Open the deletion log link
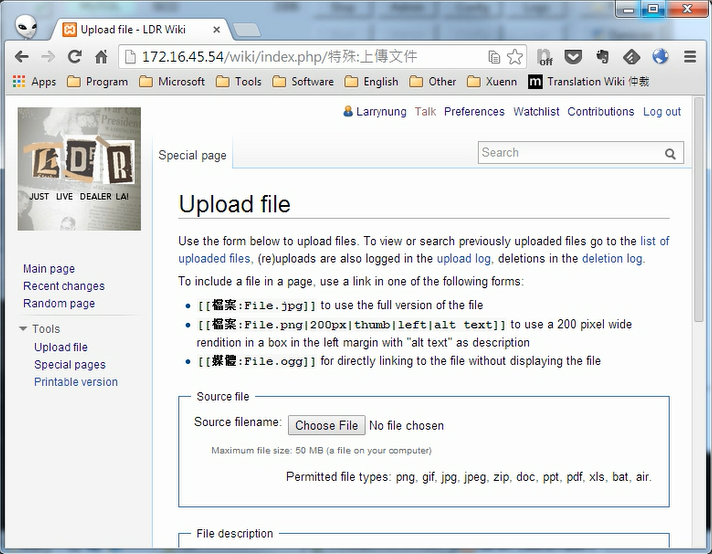The height and width of the screenshot is (554, 712). tap(612, 259)
